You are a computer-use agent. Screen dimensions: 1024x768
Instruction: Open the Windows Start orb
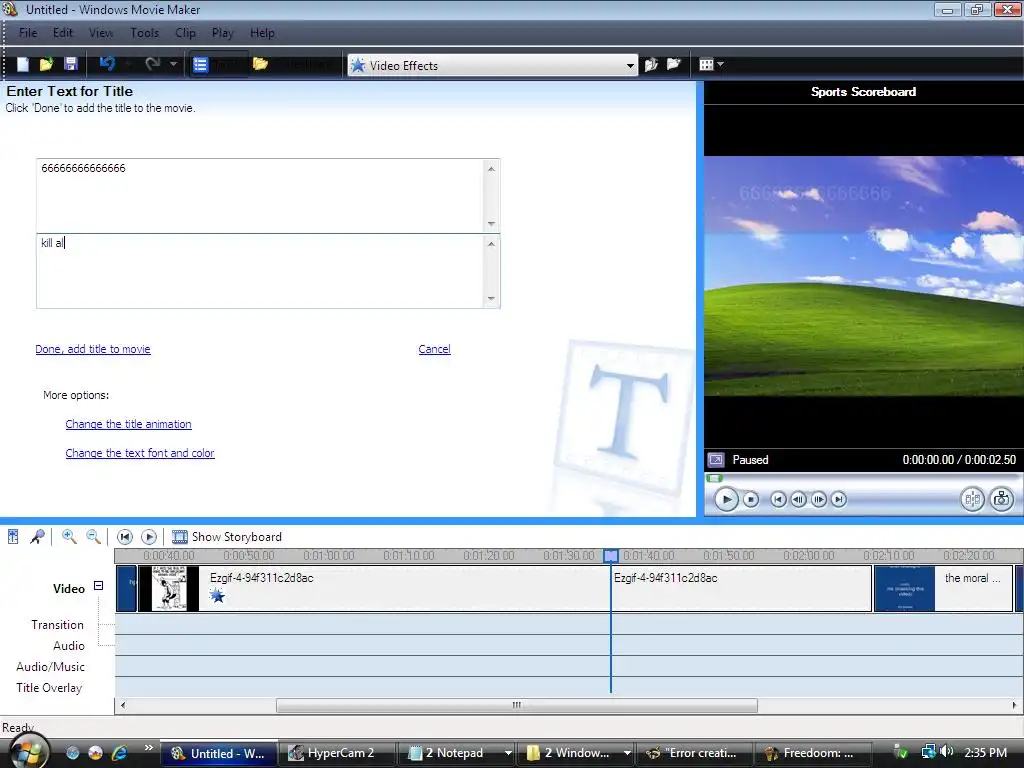coord(27,751)
